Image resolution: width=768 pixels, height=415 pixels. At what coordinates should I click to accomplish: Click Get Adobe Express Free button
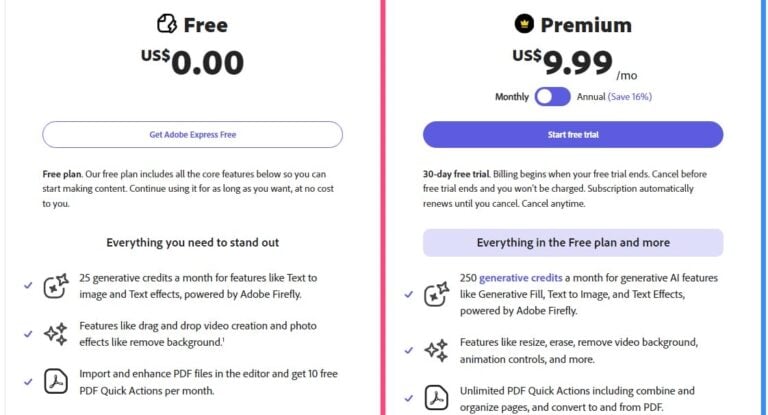192,134
